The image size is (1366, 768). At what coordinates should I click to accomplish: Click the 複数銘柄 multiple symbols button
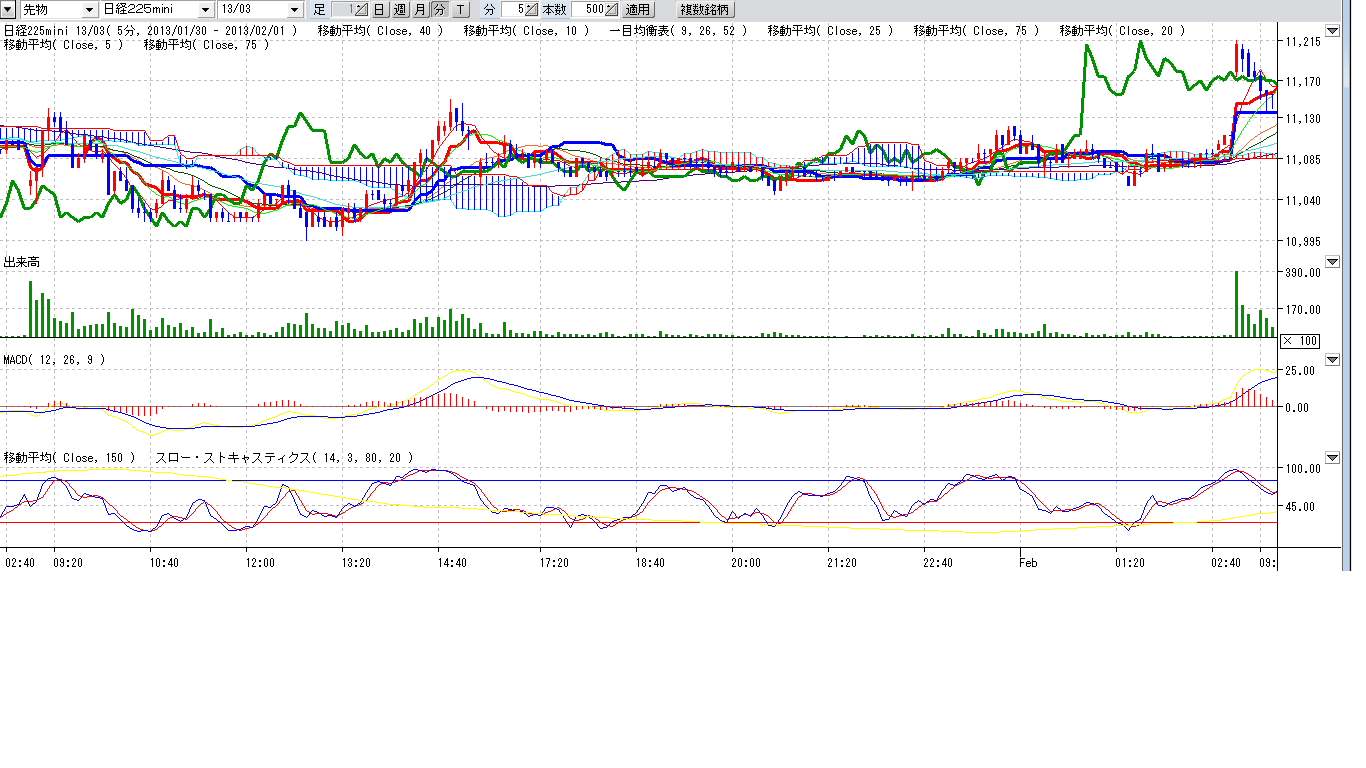point(704,9)
